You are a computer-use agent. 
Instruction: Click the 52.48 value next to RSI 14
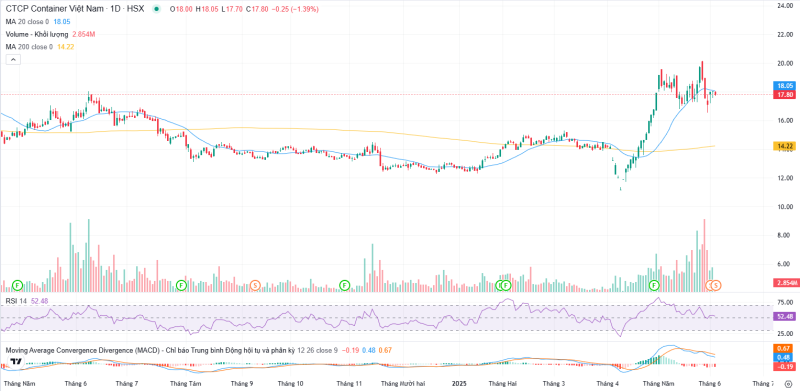coord(39,301)
